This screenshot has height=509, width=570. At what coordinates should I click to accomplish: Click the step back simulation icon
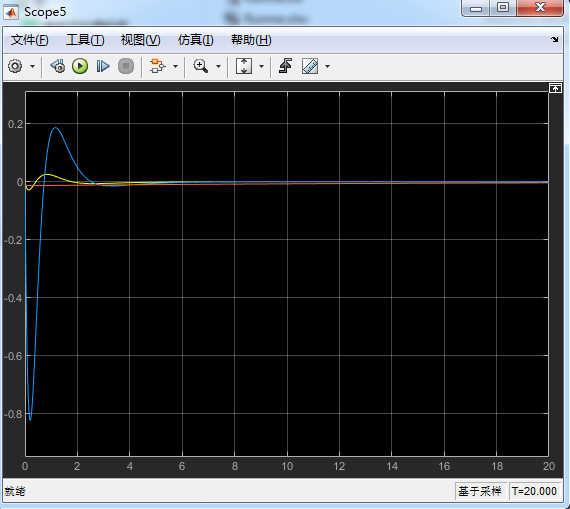click(x=58, y=67)
